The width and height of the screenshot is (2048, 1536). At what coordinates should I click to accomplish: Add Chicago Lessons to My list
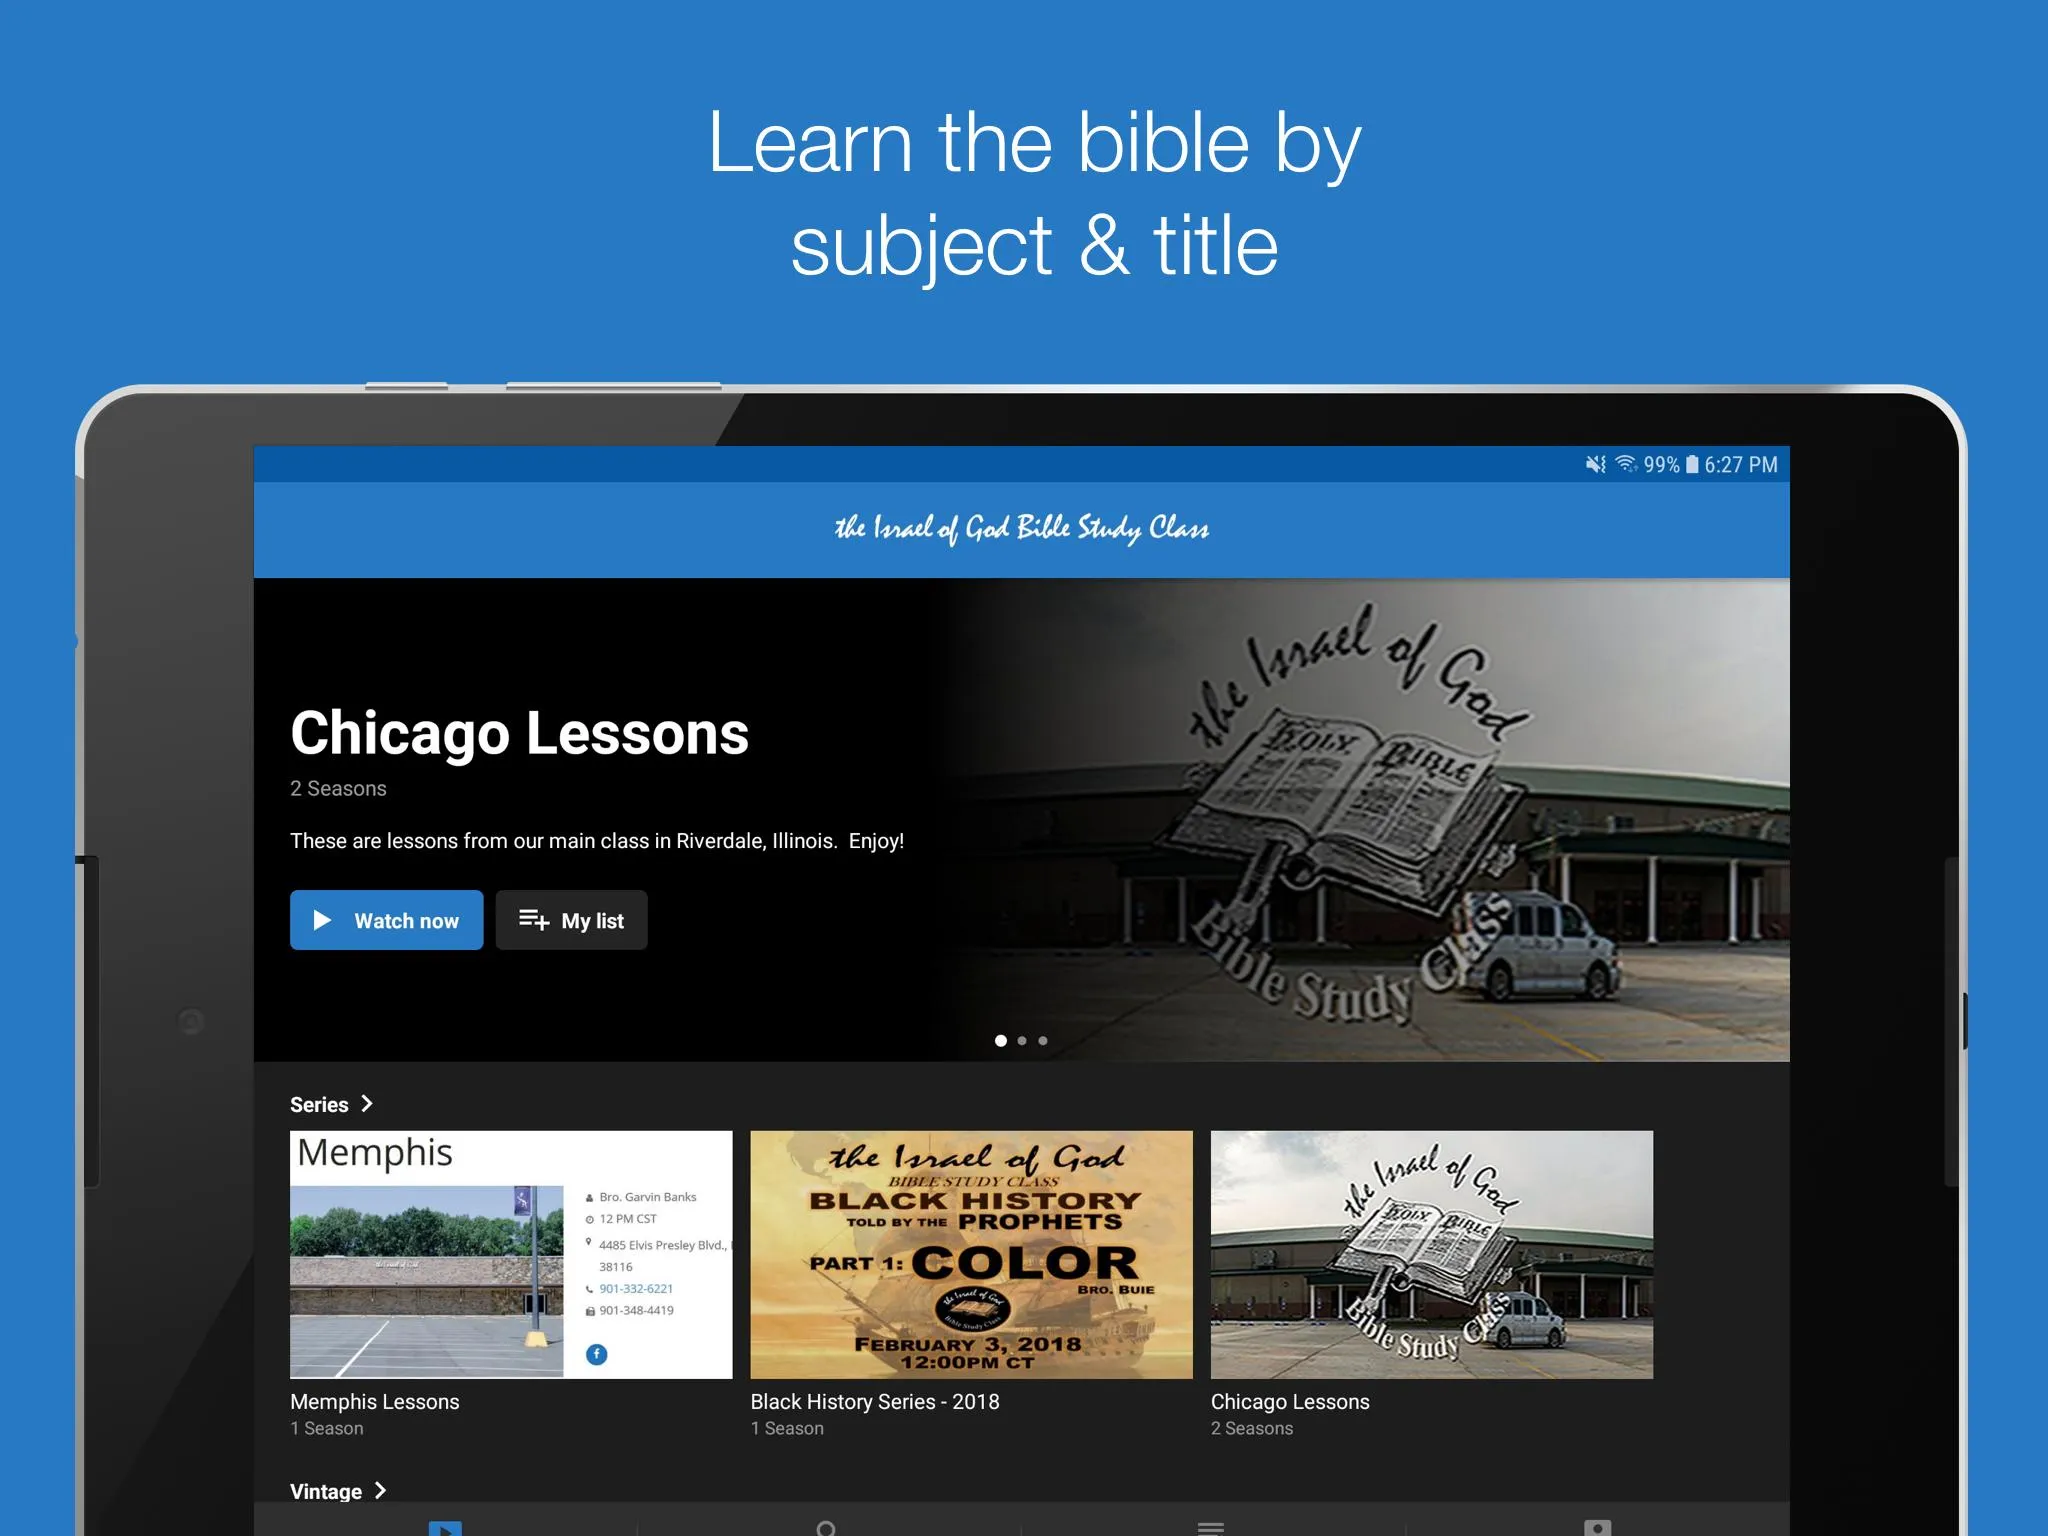point(572,921)
